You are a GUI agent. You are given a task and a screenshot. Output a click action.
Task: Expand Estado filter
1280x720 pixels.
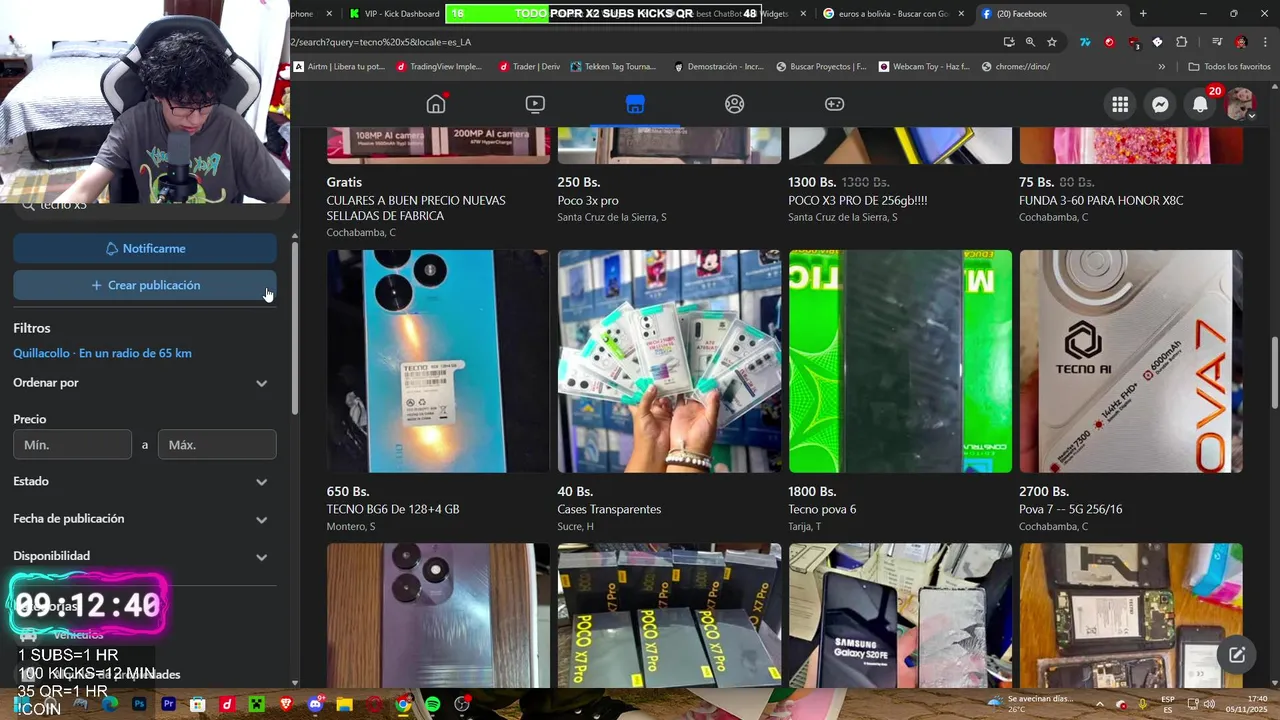tap(145, 481)
